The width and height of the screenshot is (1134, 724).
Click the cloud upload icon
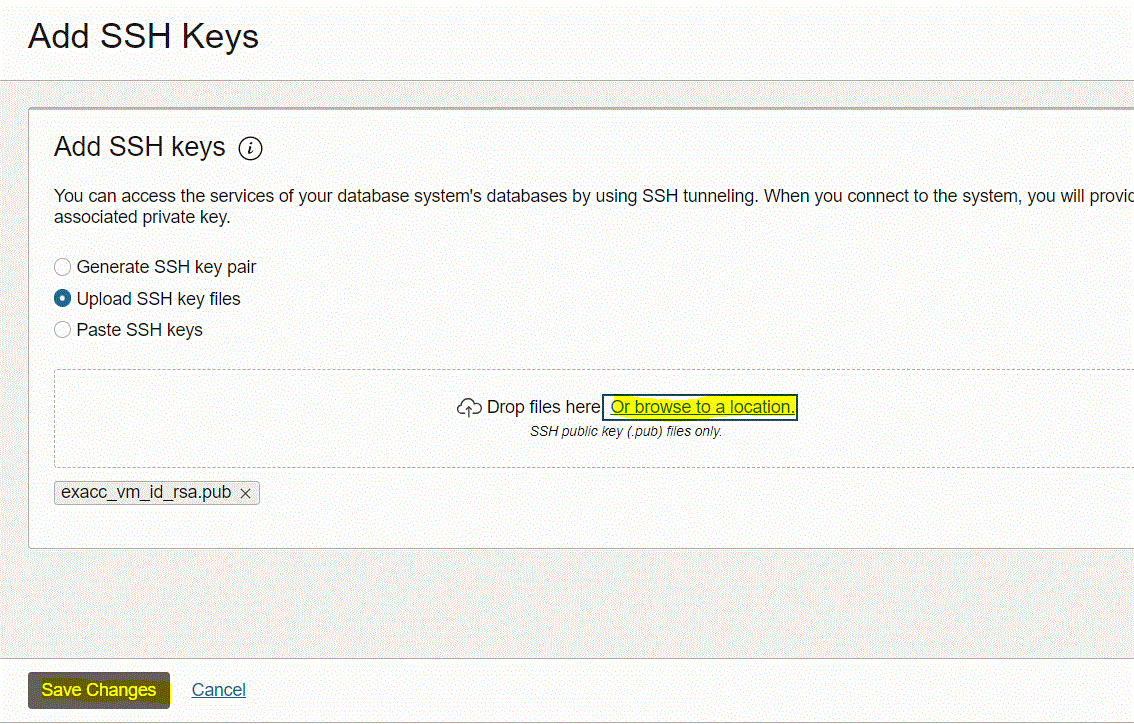469,407
